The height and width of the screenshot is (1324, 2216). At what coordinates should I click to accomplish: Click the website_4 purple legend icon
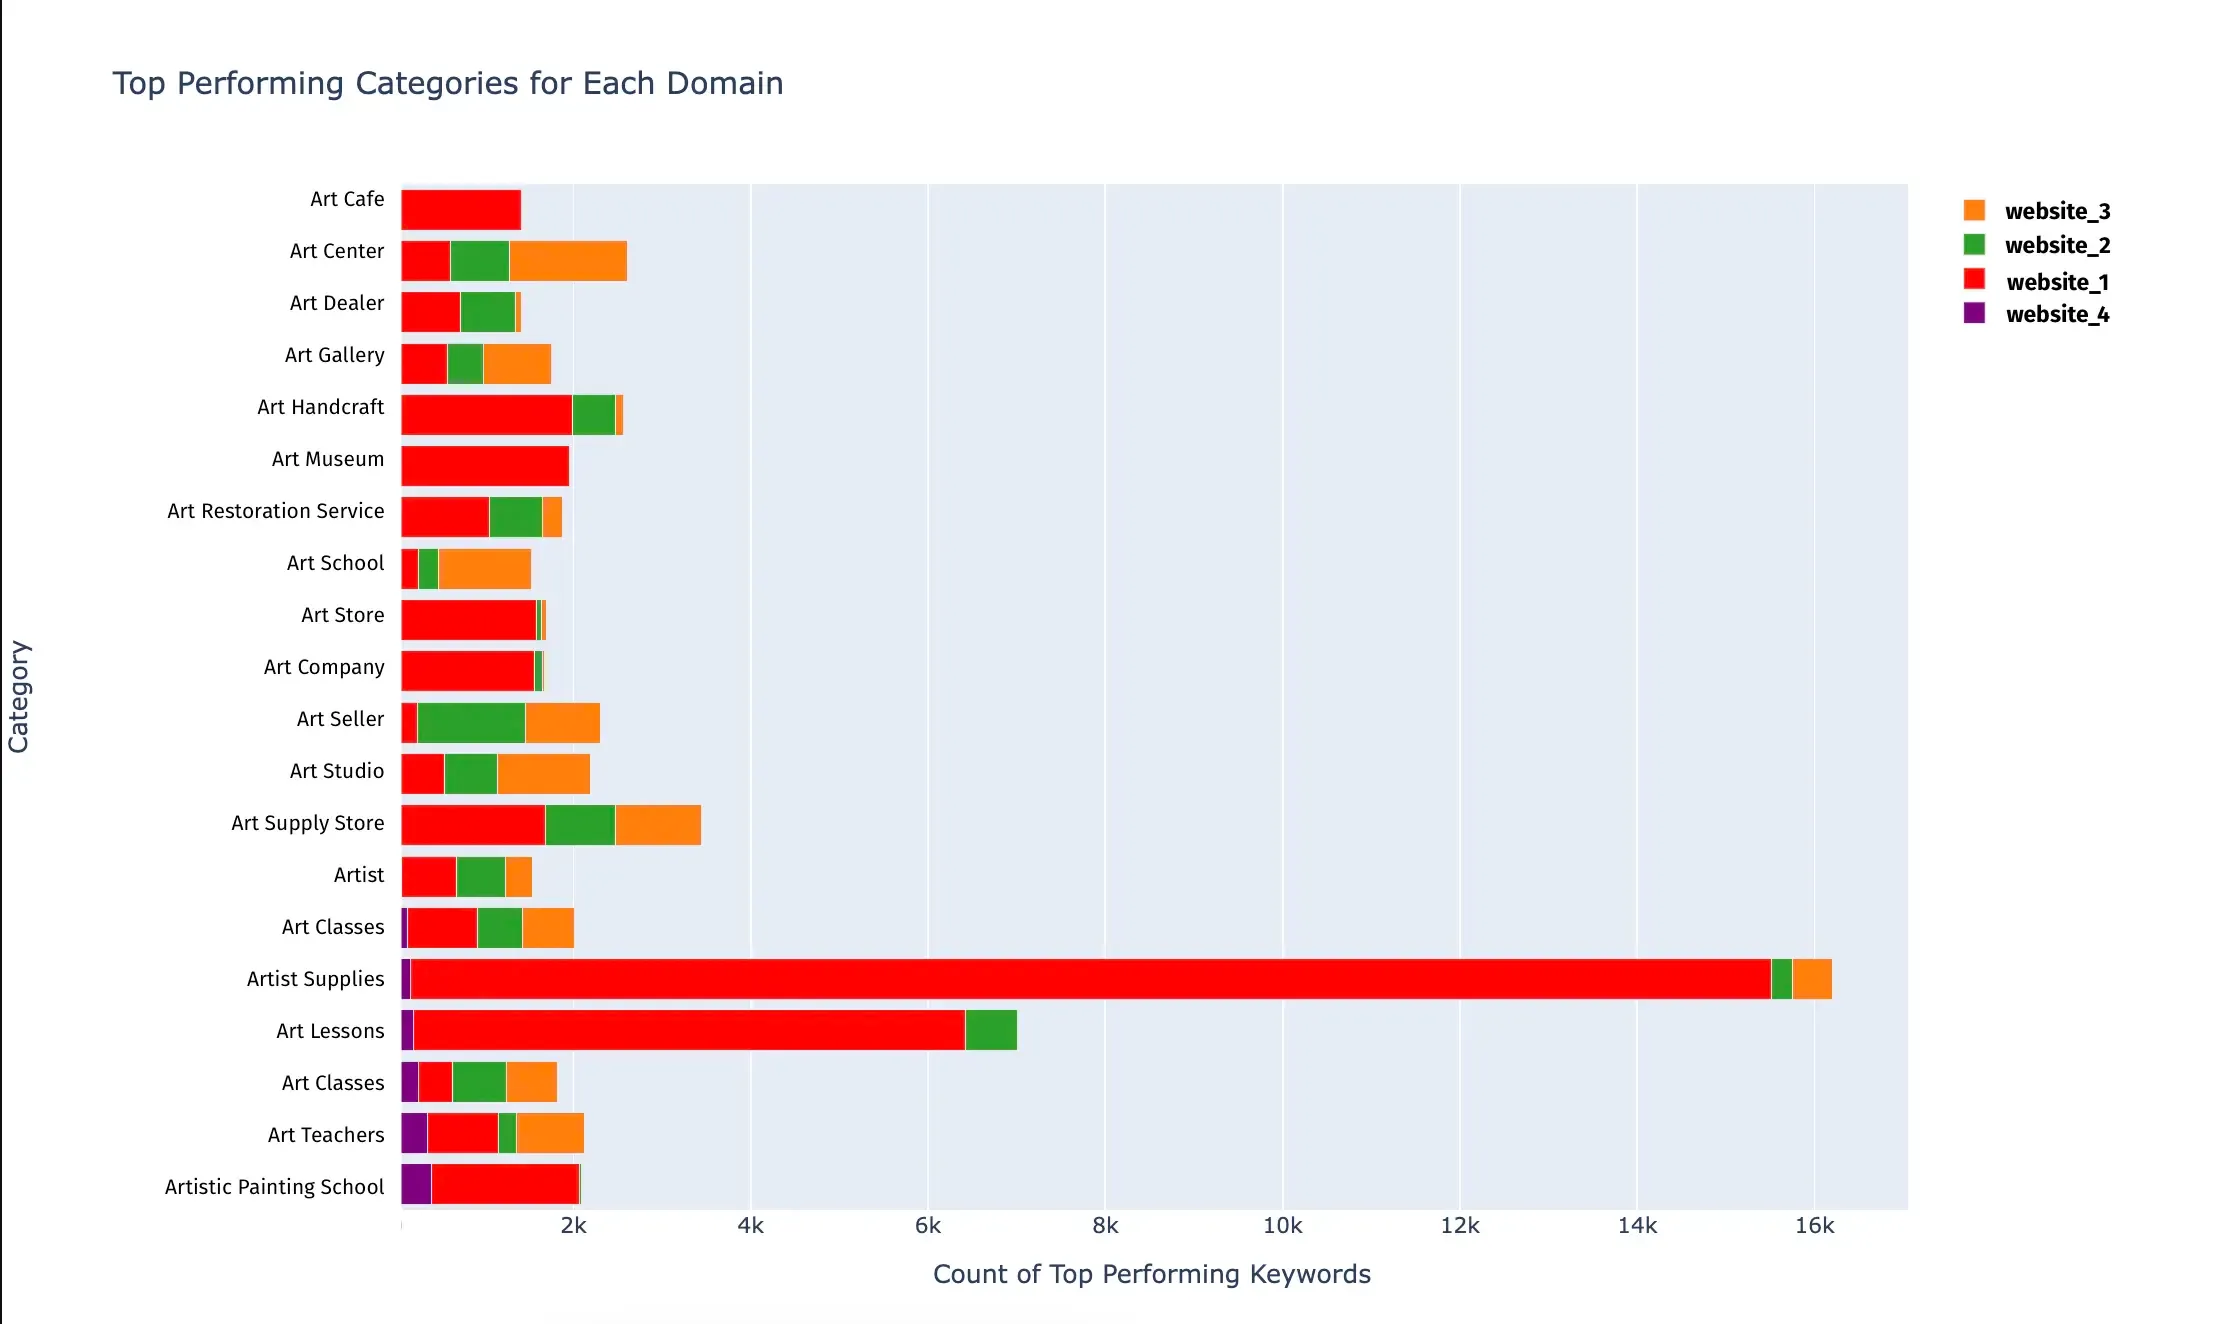click(x=1973, y=314)
